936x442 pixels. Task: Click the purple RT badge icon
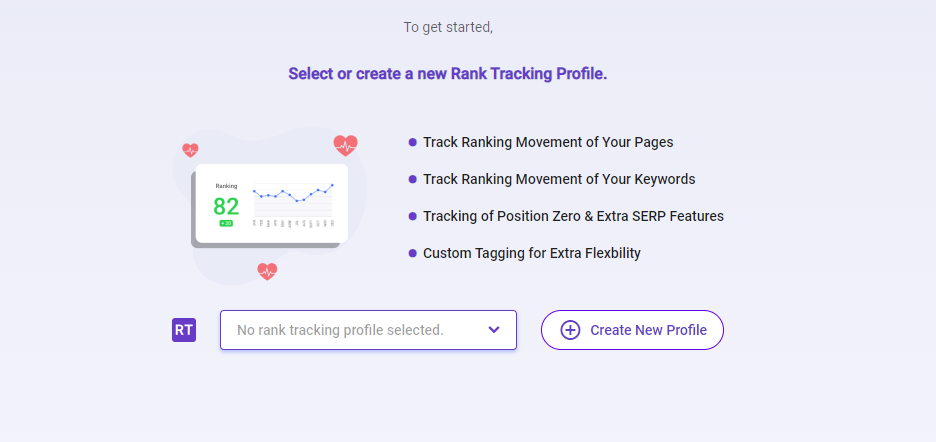point(184,330)
